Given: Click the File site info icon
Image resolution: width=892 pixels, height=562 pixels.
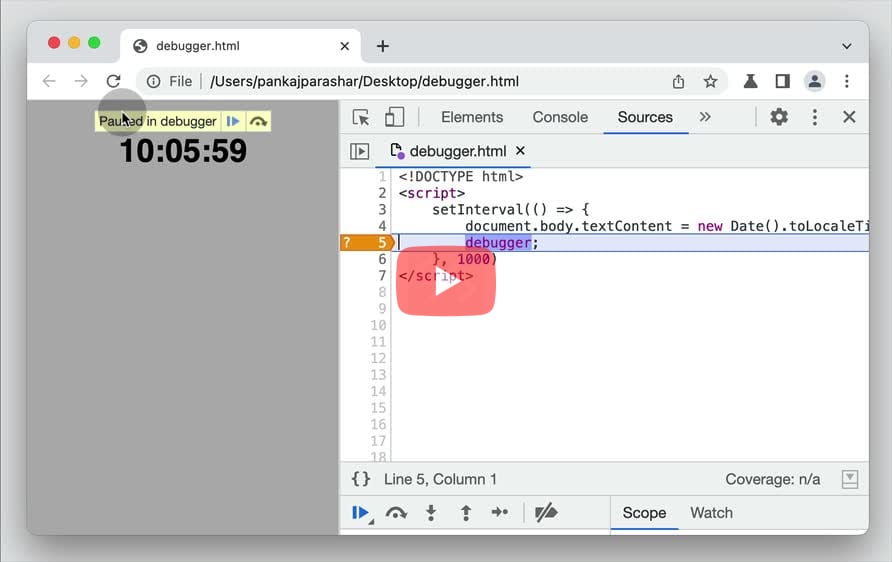Looking at the screenshot, I should (154, 81).
